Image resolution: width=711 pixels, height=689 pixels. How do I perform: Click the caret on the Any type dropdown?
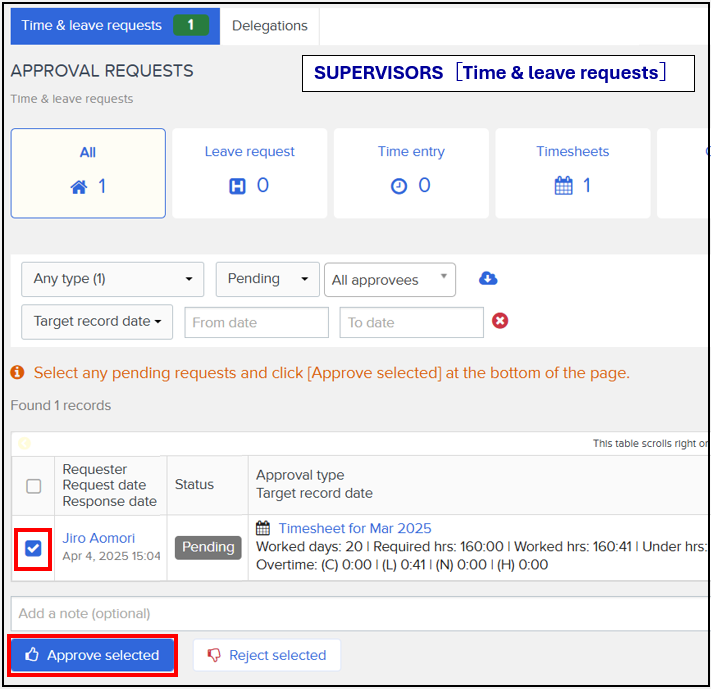189,279
